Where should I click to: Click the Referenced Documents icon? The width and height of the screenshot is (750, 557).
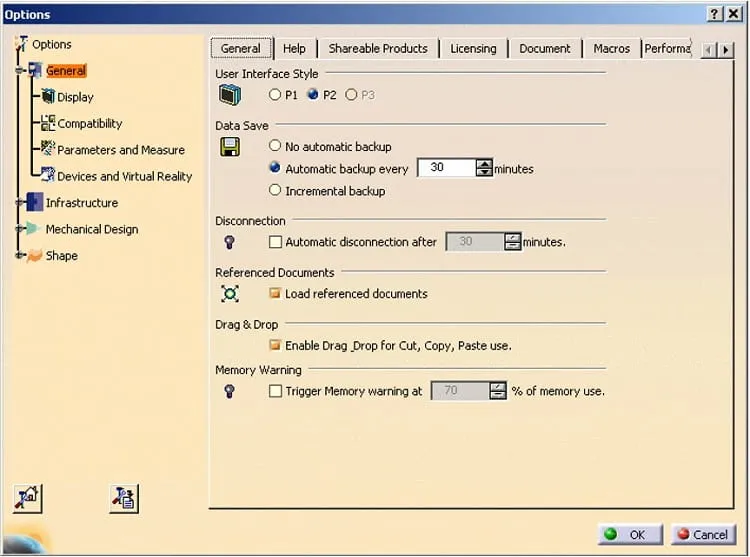(x=230, y=294)
